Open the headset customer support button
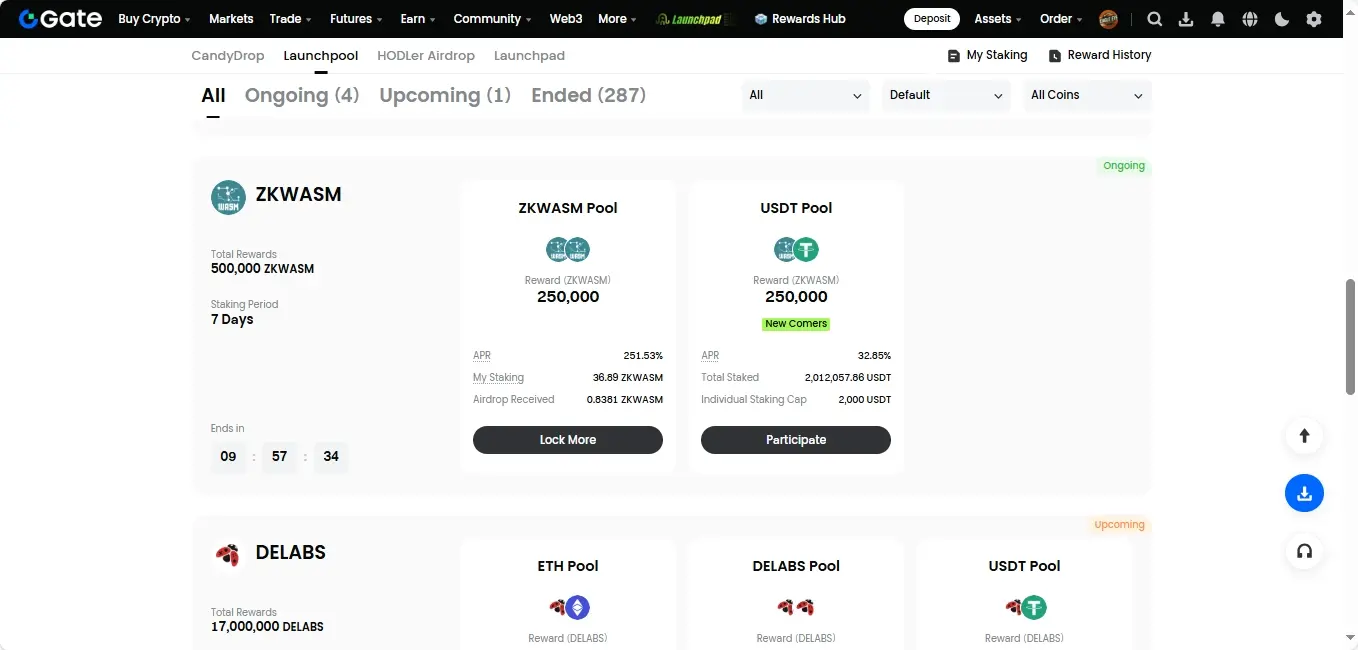Image resolution: width=1358 pixels, height=650 pixels. 1304,551
